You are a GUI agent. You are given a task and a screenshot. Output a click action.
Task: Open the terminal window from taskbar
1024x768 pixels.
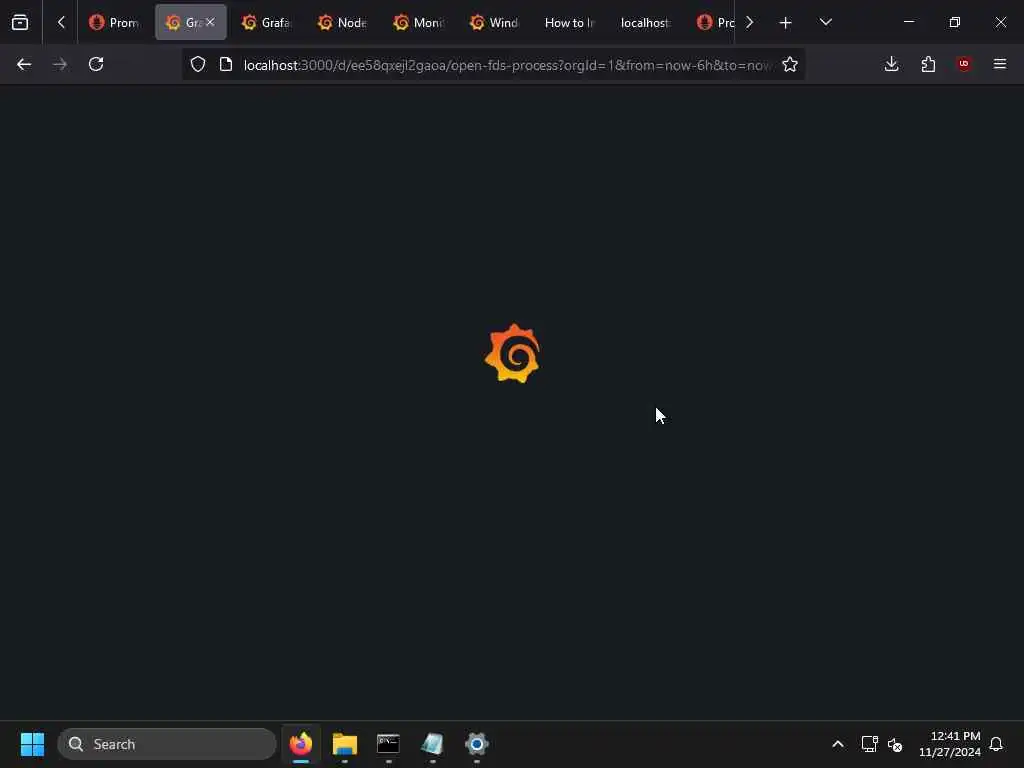click(x=389, y=744)
